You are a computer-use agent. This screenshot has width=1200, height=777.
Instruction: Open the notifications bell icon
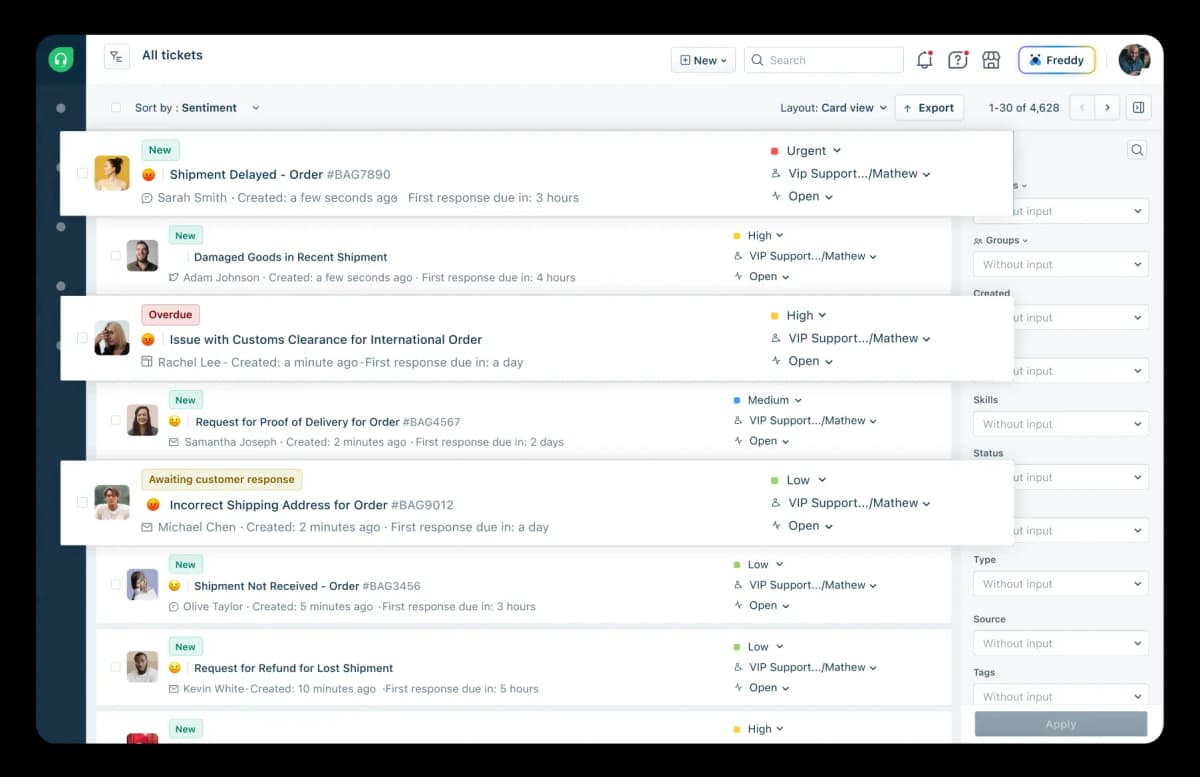tap(925, 60)
